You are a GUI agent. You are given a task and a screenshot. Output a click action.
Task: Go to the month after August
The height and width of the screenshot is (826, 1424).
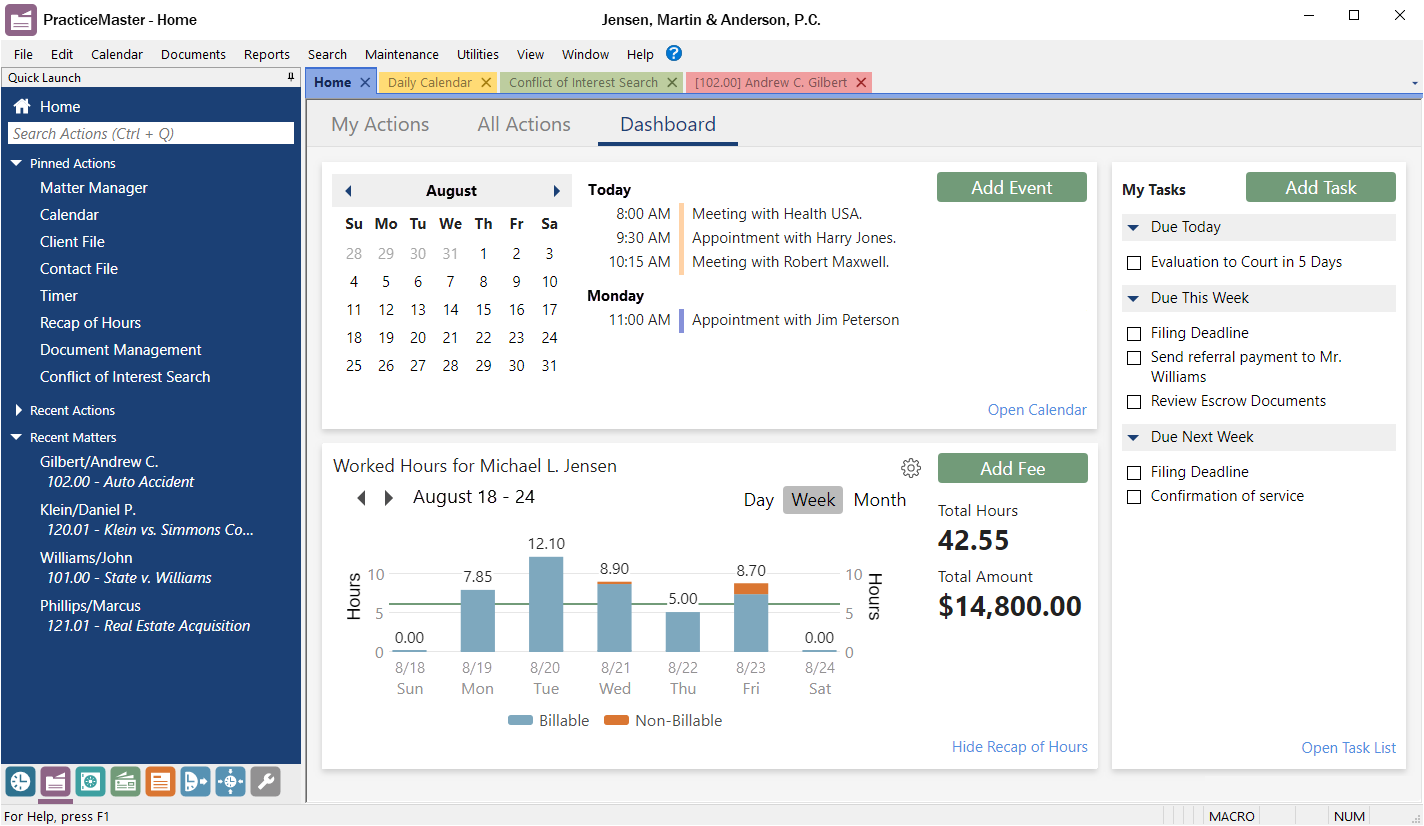tap(557, 191)
